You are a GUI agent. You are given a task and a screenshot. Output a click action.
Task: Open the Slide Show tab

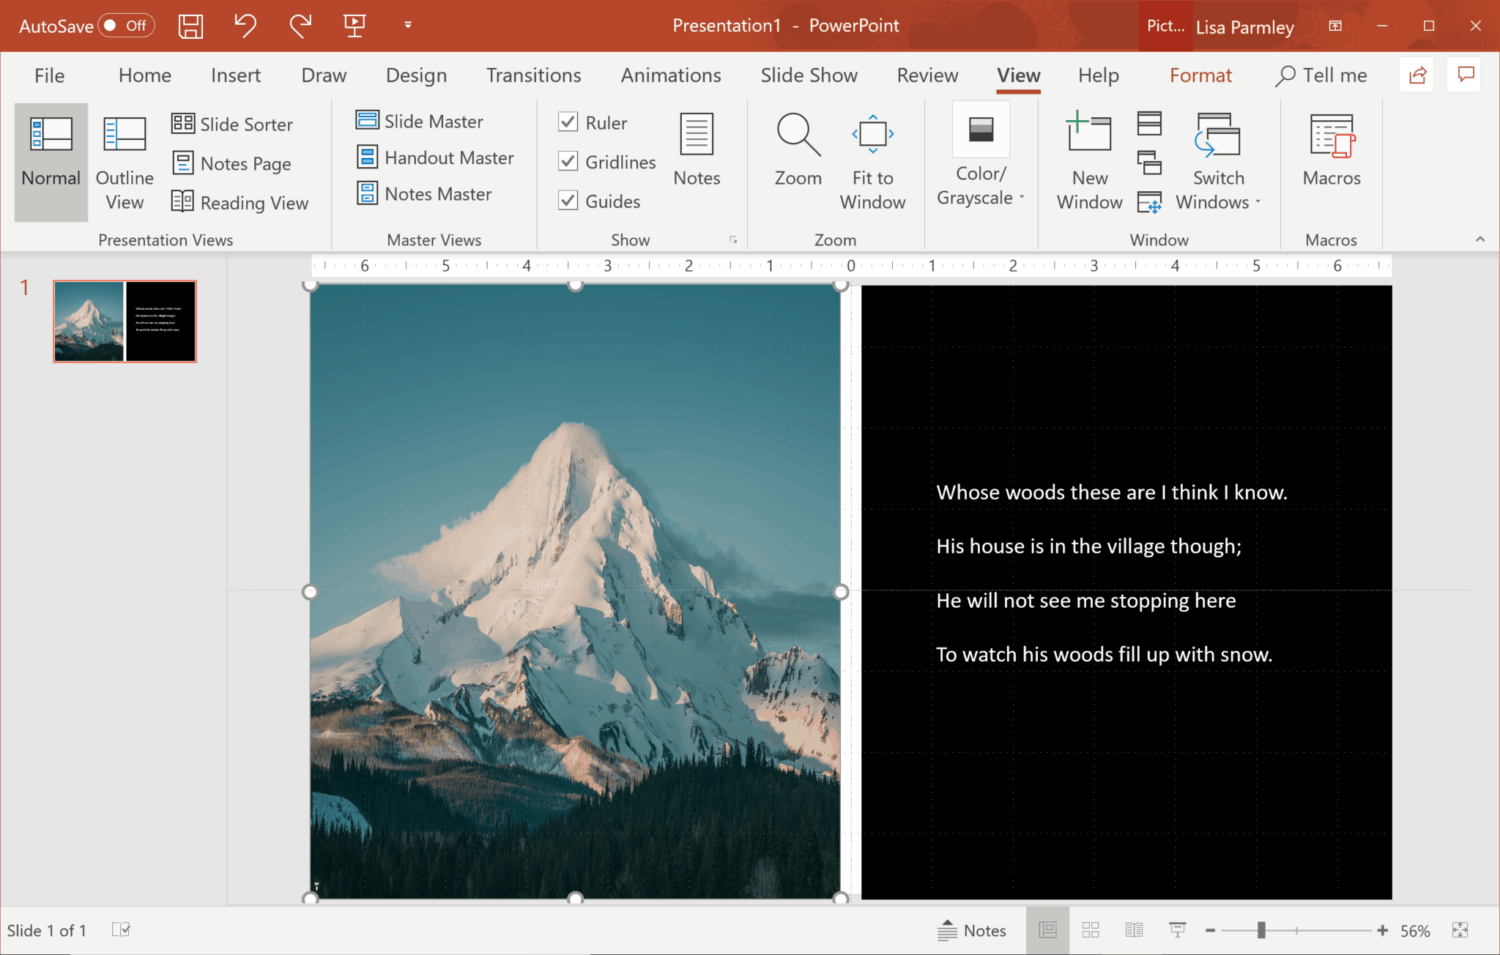tap(809, 75)
